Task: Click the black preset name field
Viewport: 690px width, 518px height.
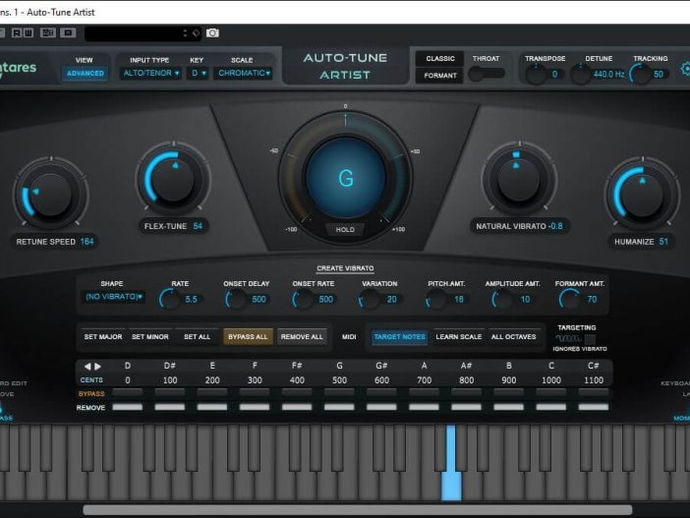Action: pos(132,33)
